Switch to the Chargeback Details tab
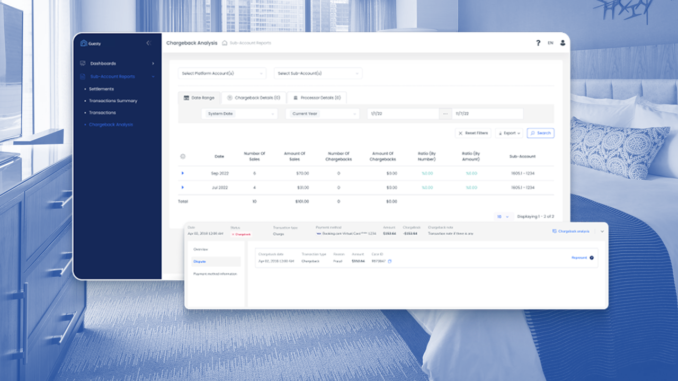This screenshot has height=381, width=678. [254, 98]
